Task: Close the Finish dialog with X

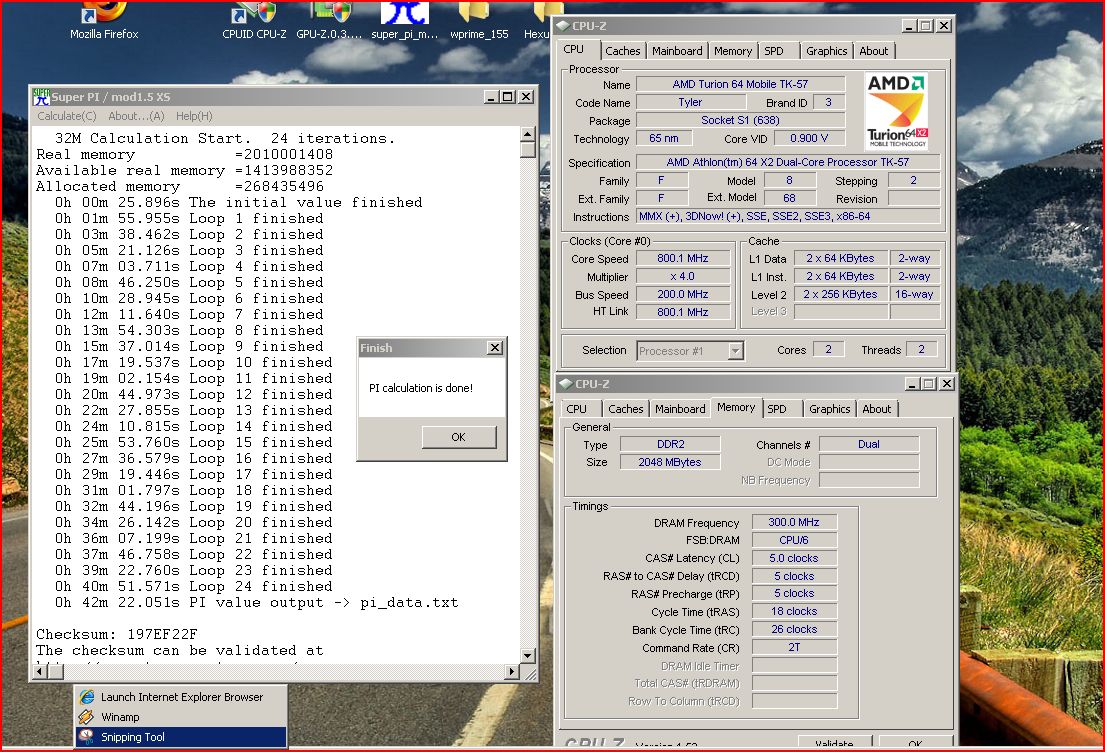Action: [x=495, y=347]
